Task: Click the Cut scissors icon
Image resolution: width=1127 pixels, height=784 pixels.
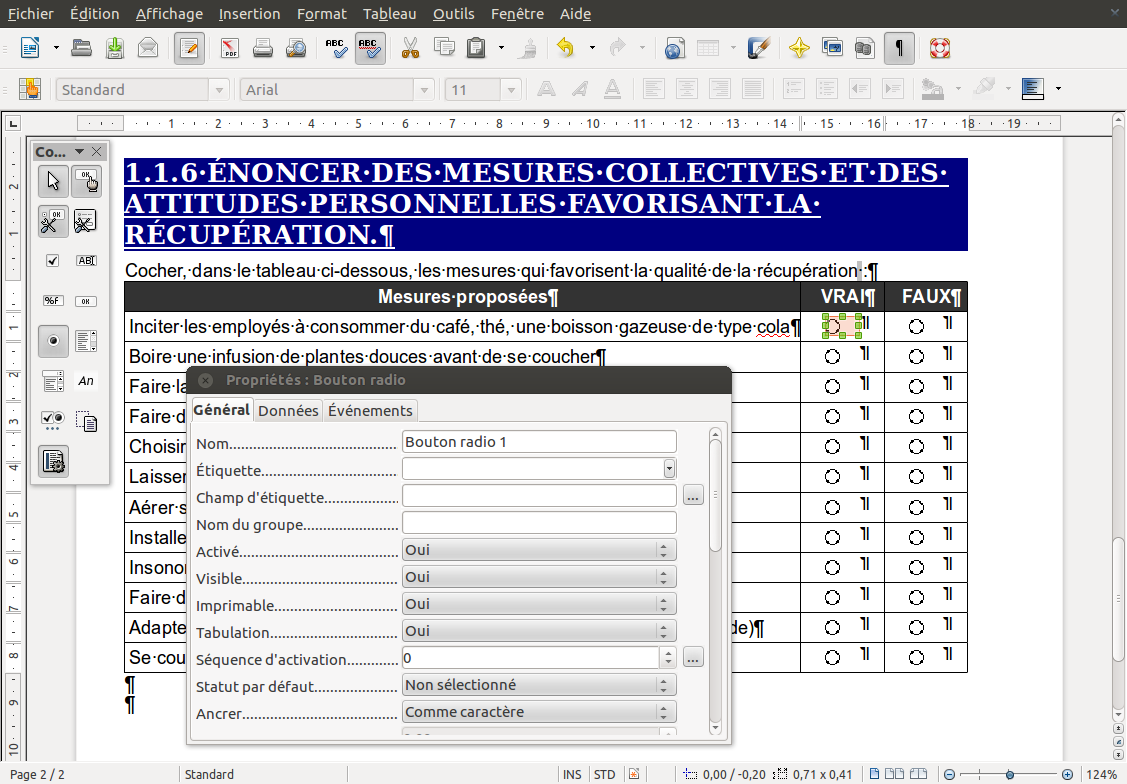Action: [409, 47]
